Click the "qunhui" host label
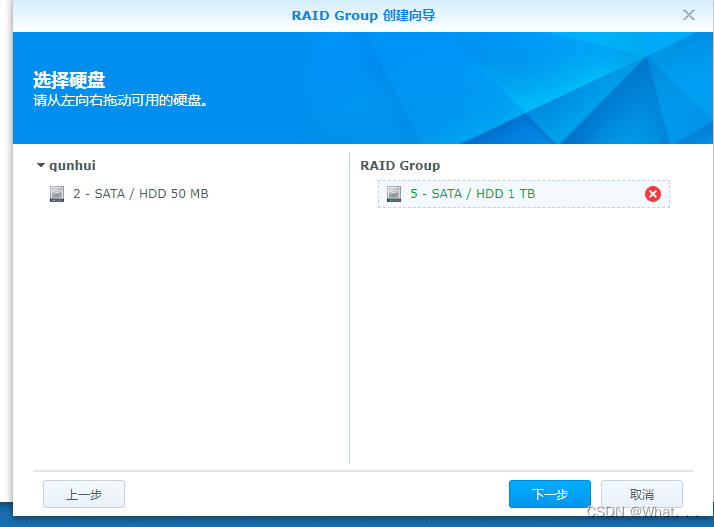This screenshot has width=714, height=527. point(72,165)
